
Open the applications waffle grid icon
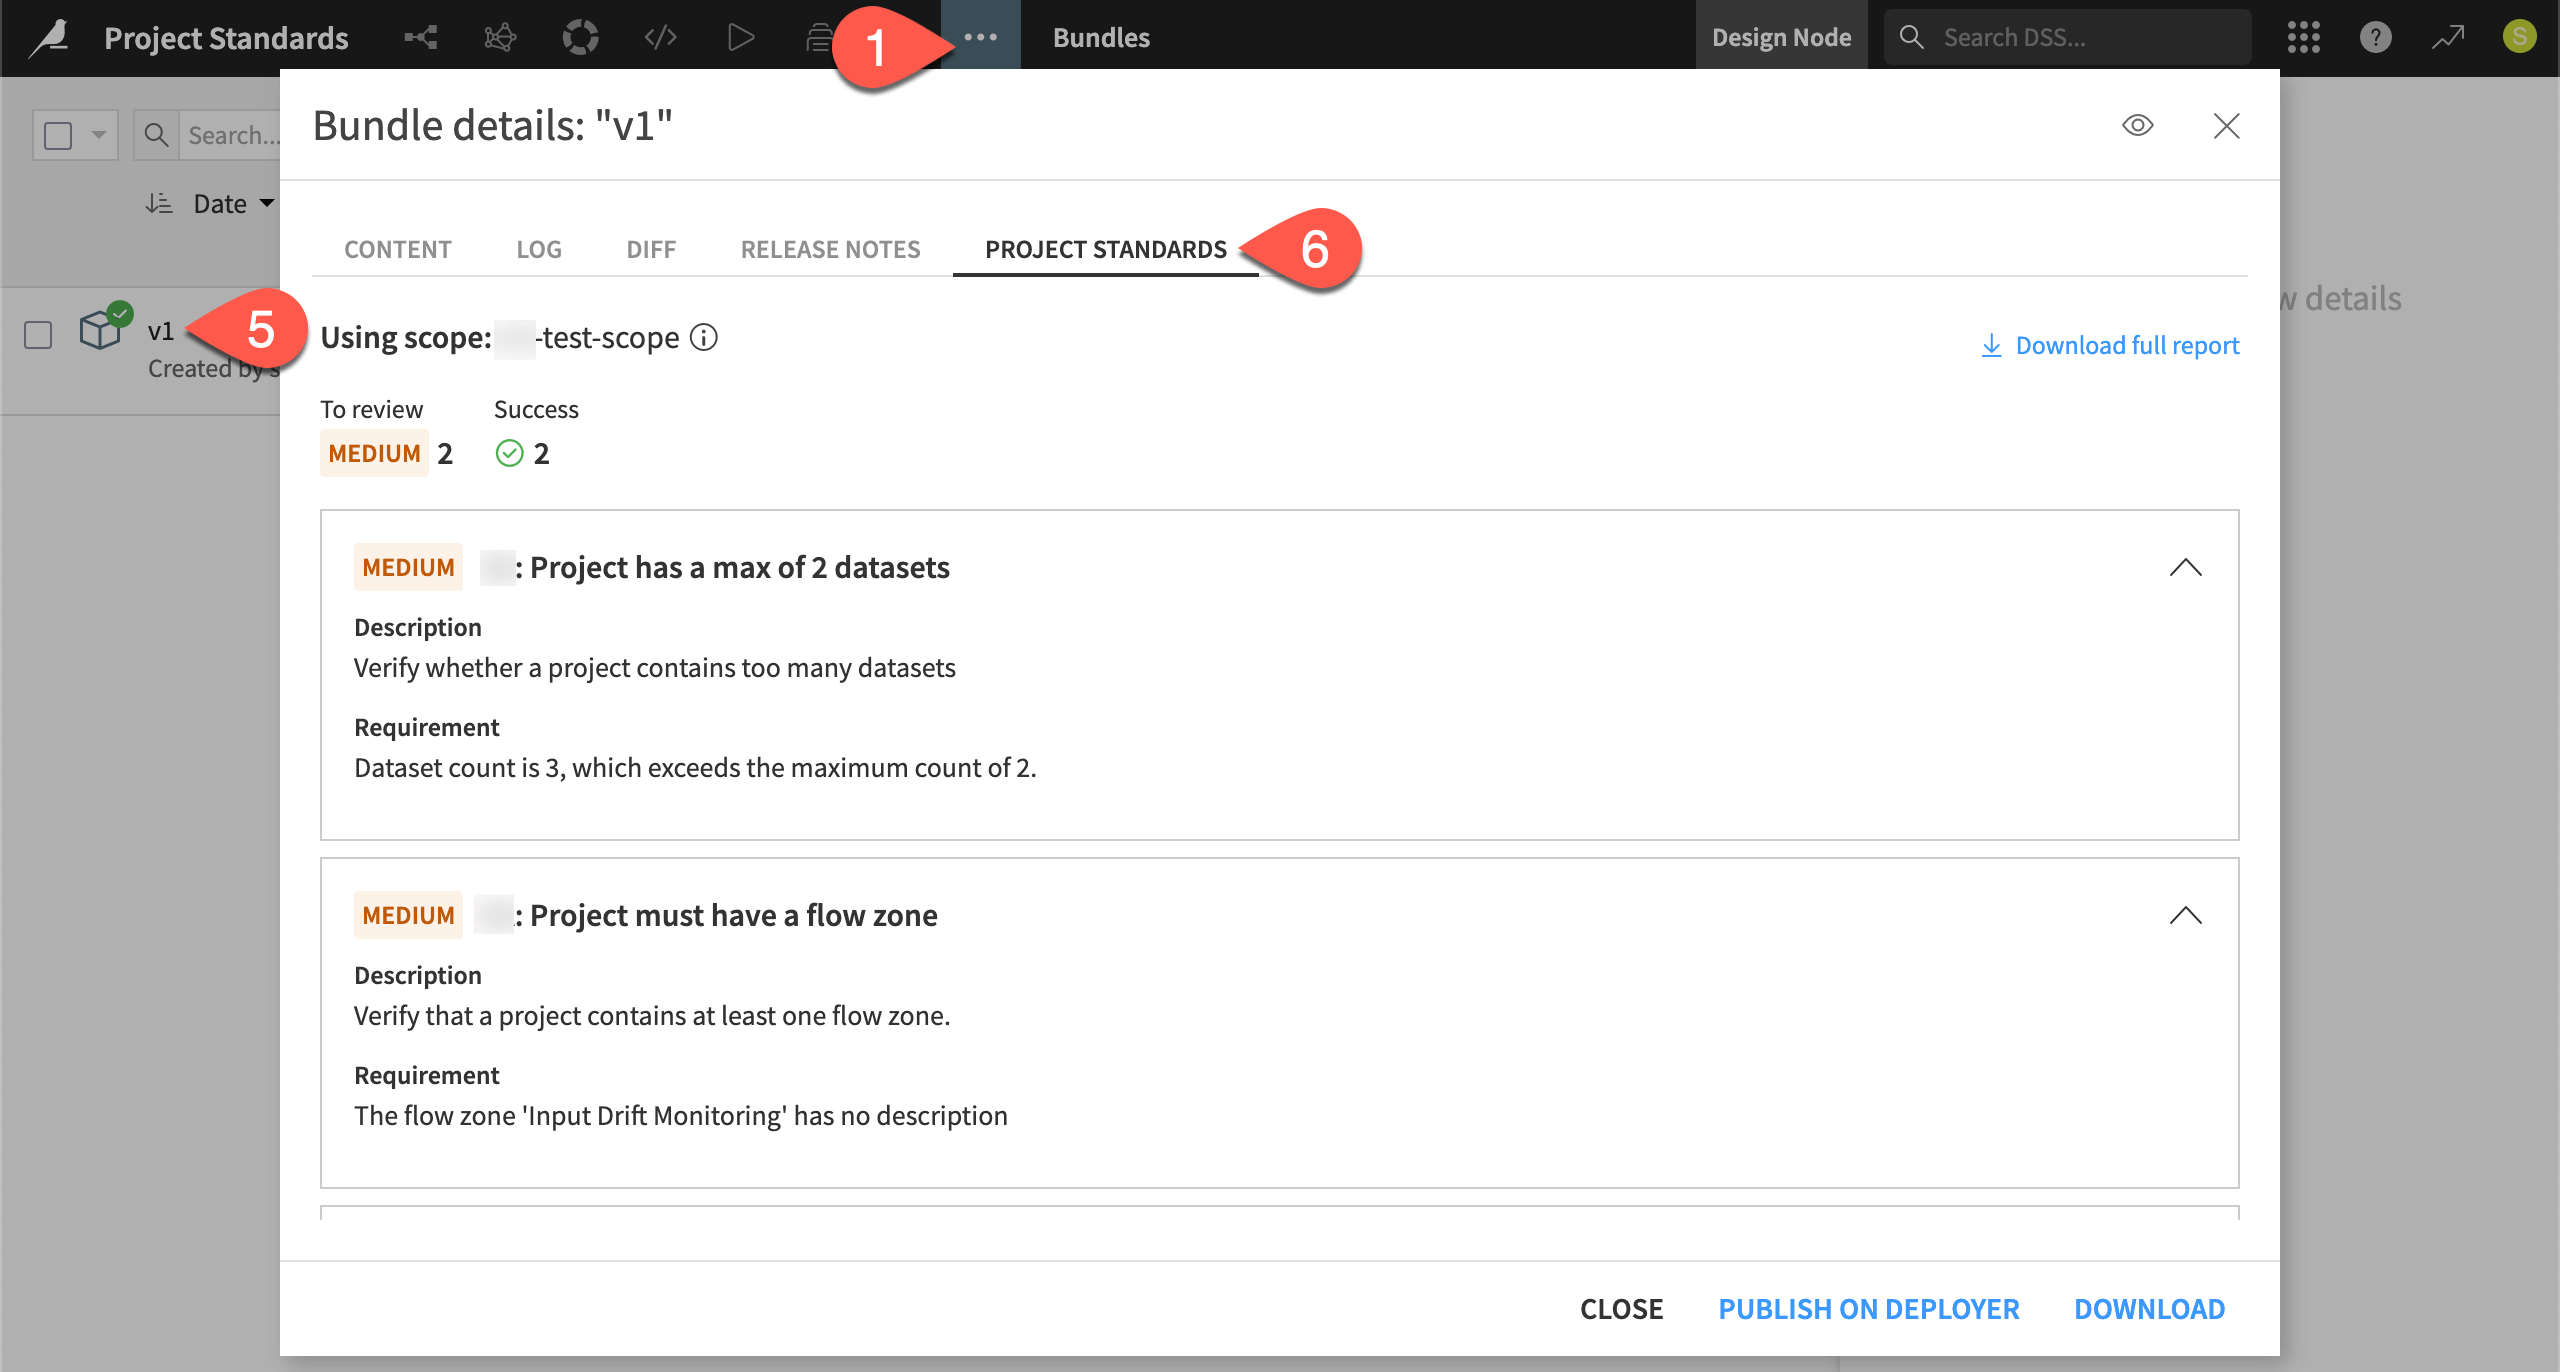point(2303,37)
